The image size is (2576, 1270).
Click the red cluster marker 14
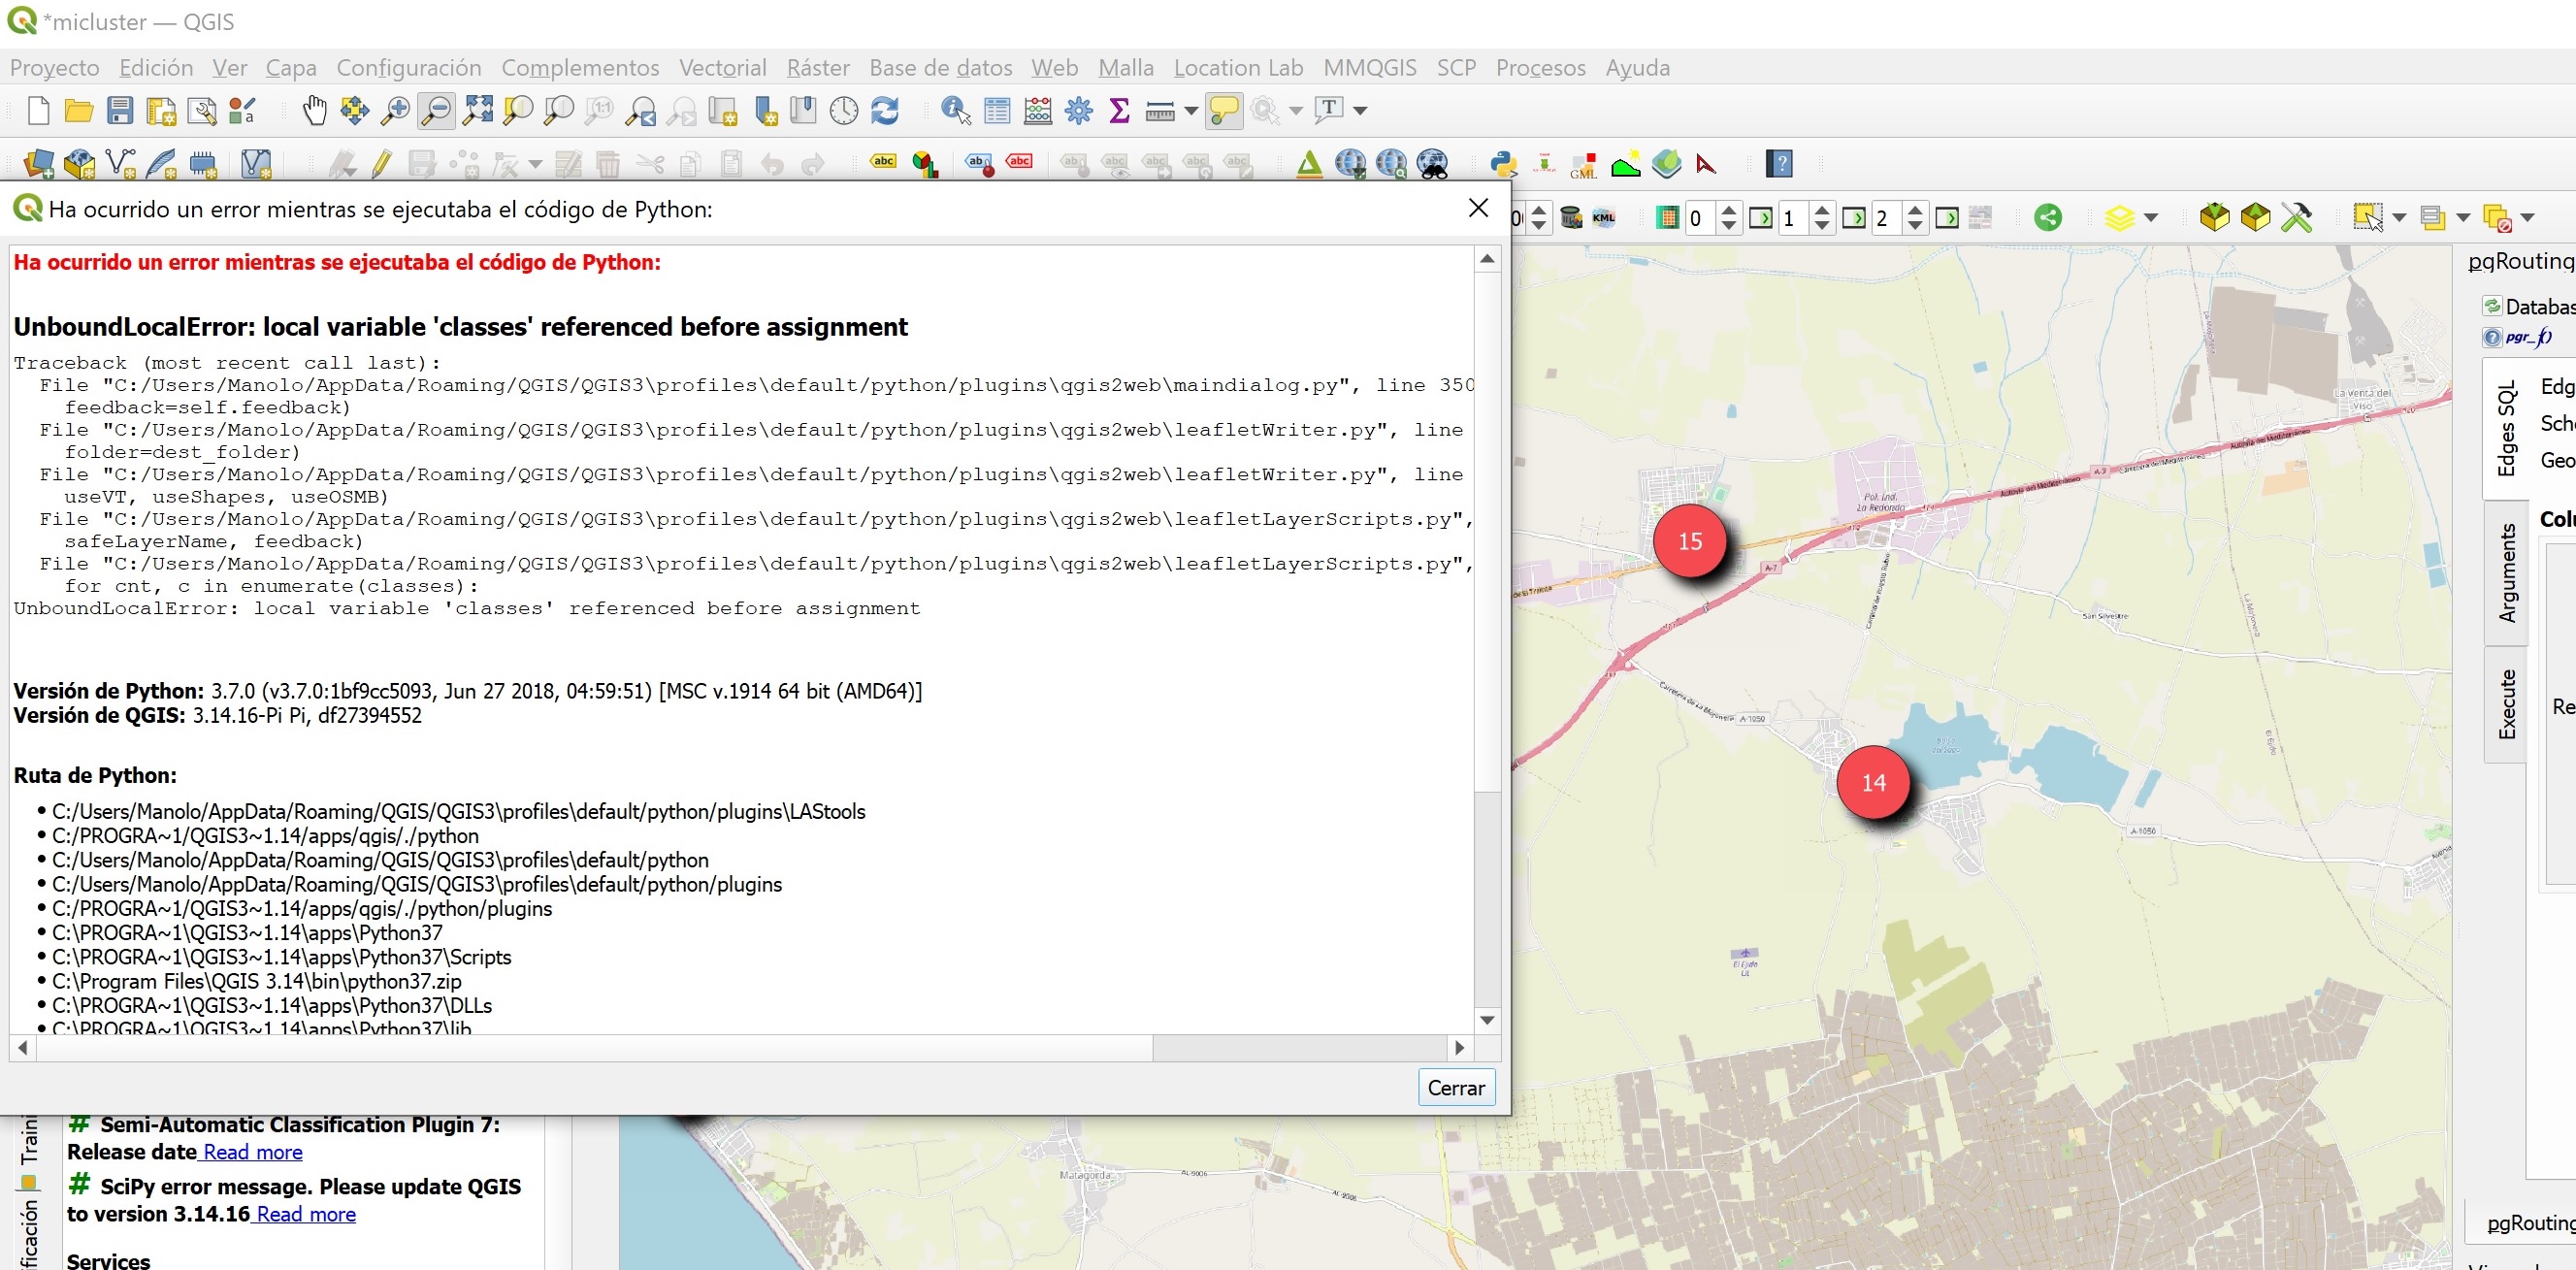pyautogui.click(x=1873, y=782)
